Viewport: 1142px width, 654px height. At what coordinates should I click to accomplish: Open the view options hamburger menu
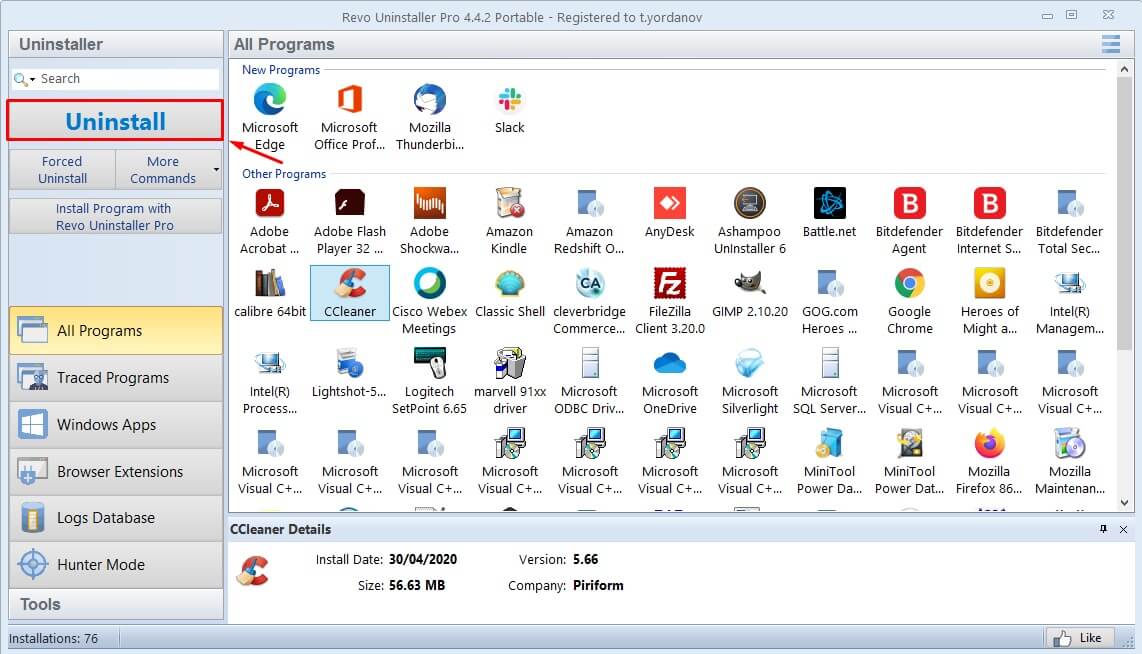point(1111,44)
